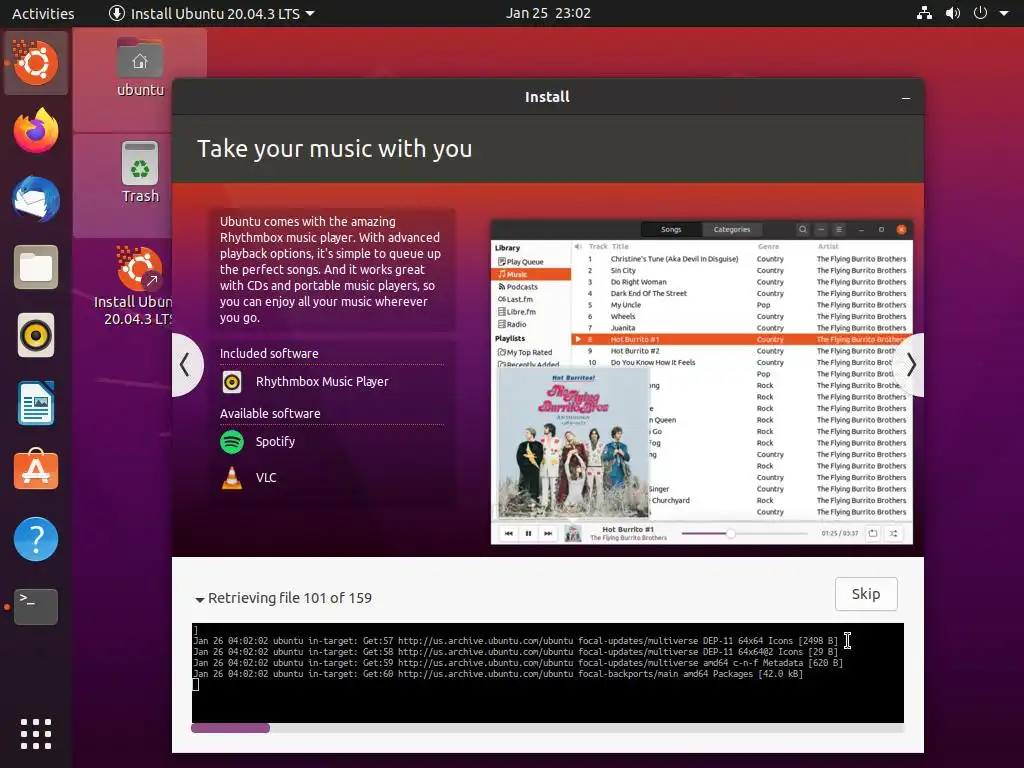Go to the next slide arrow

tap(910, 364)
